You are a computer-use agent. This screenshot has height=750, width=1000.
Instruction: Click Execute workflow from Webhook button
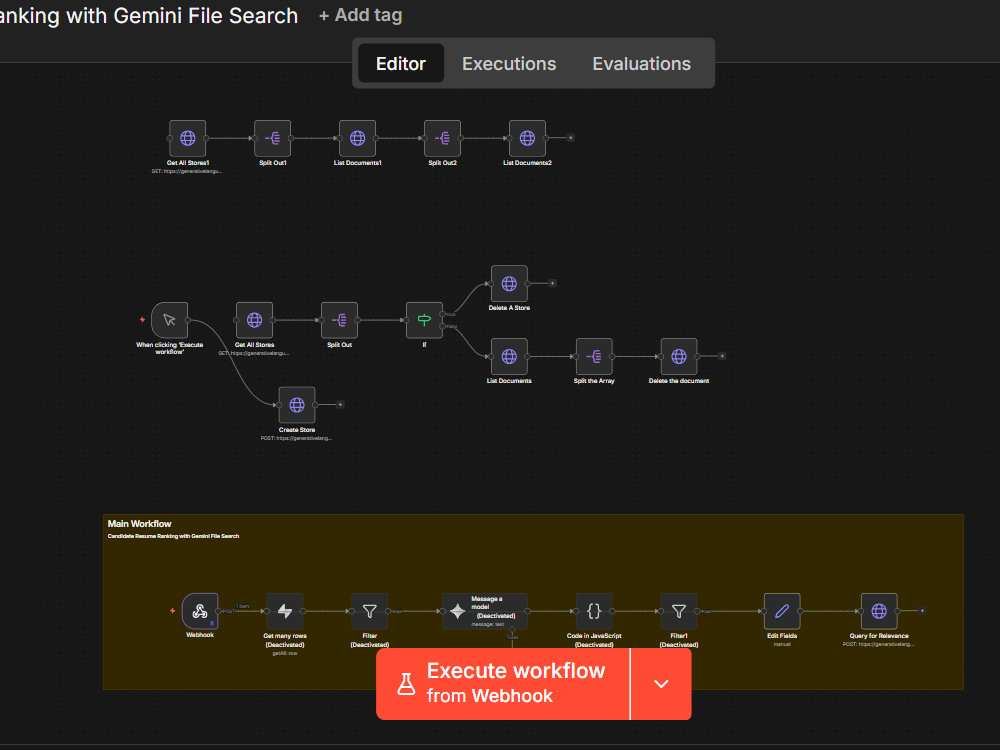503,684
